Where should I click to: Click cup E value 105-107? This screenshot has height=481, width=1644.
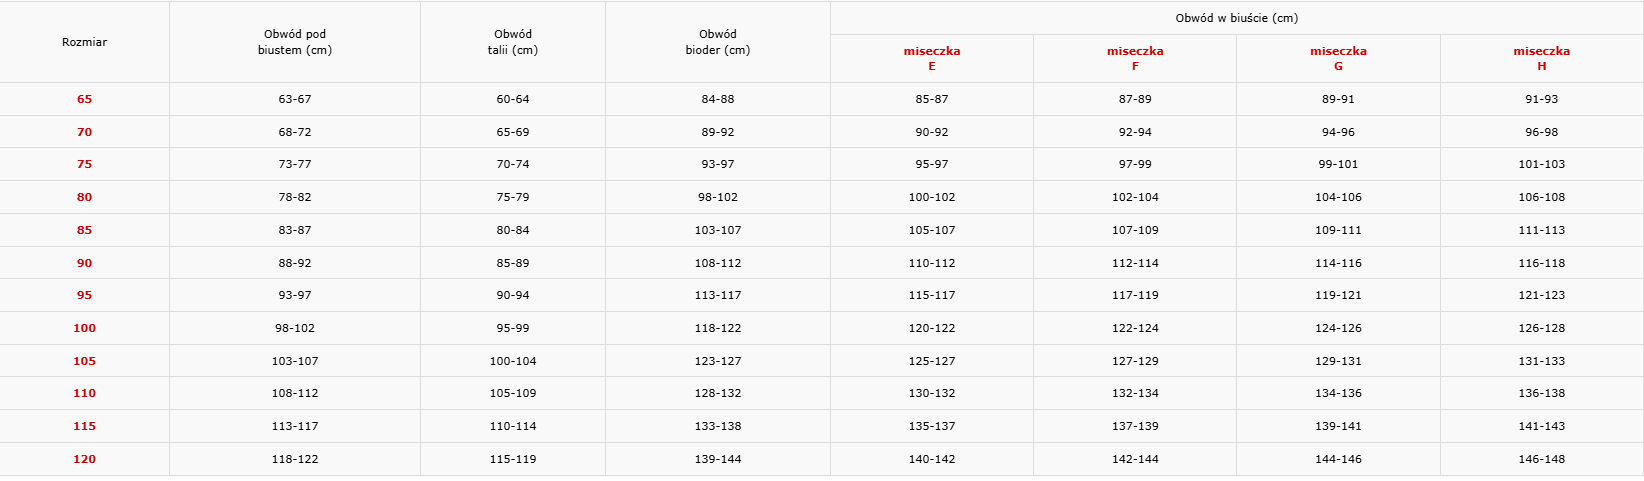click(x=932, y=230)
